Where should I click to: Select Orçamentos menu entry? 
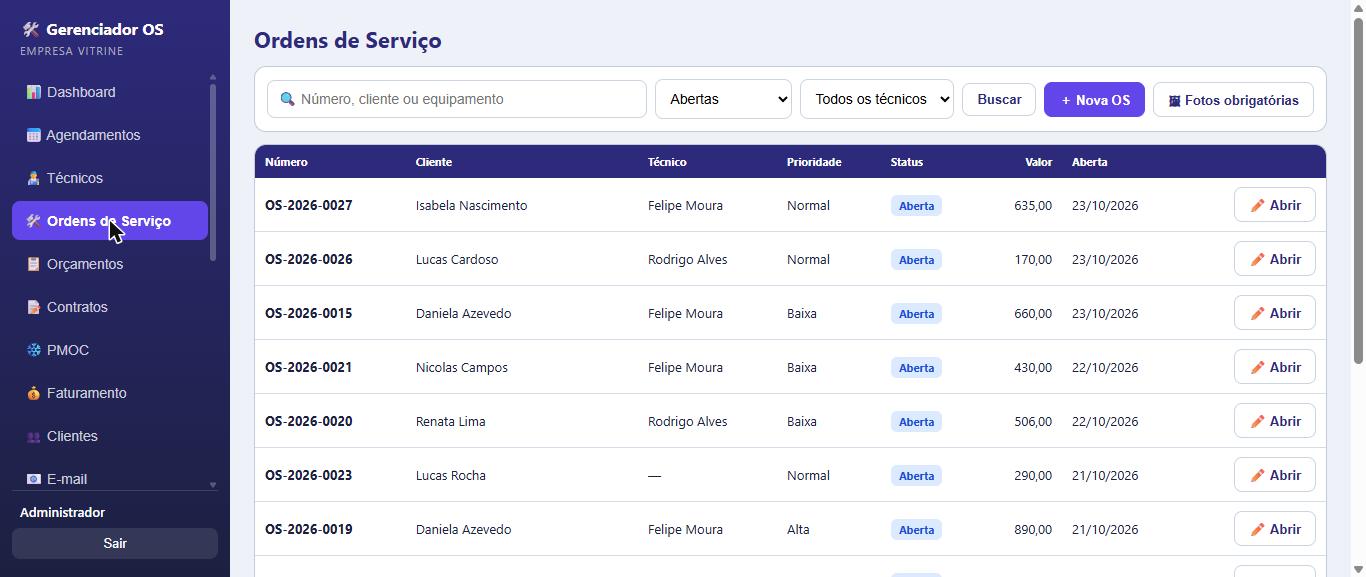pos(110,264)
